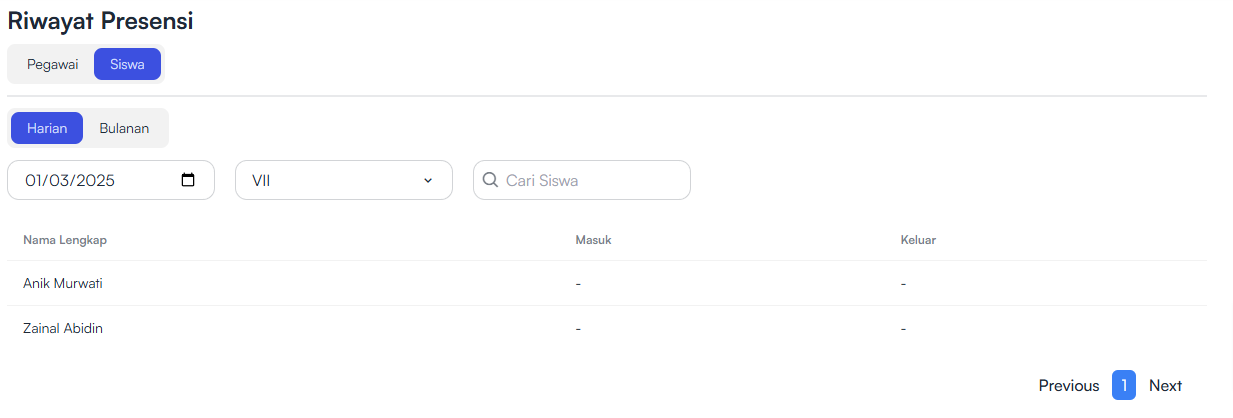This screenshot has height=418, width=1233.
Task: Select the Zainal Abidin row
Action: (x=607, y=328)
